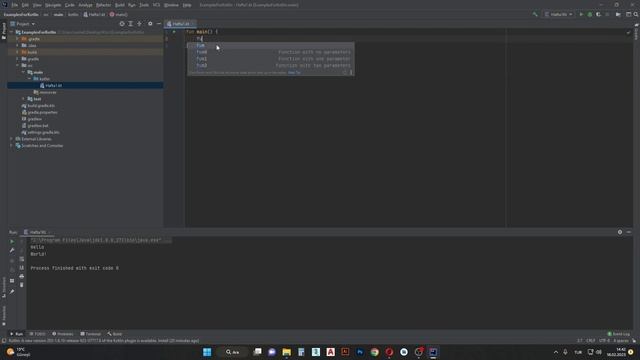
Task: Click the scroll-to-end icon in the Run console toolbar
Action: coord(22,268)
